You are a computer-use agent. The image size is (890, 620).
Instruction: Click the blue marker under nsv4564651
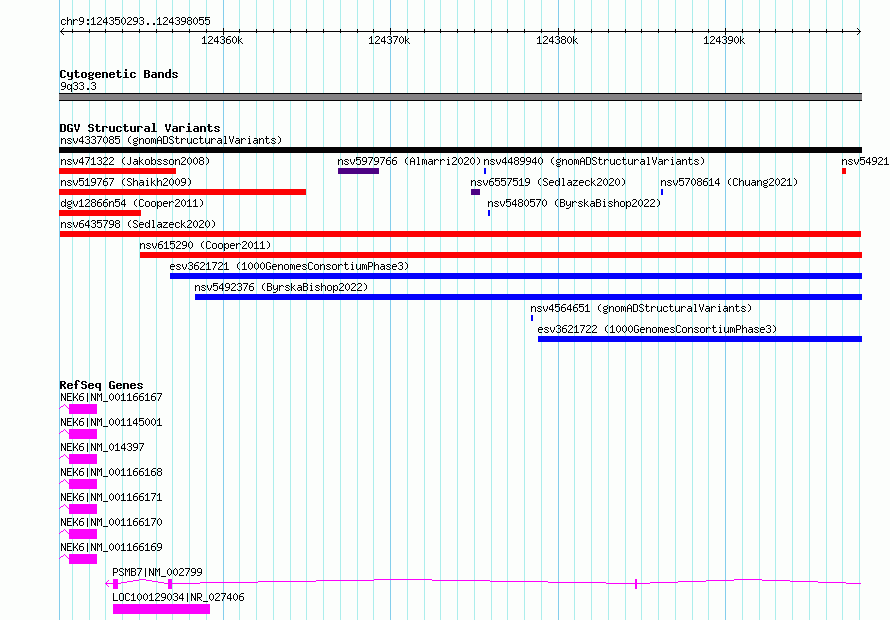click(532, 318)
